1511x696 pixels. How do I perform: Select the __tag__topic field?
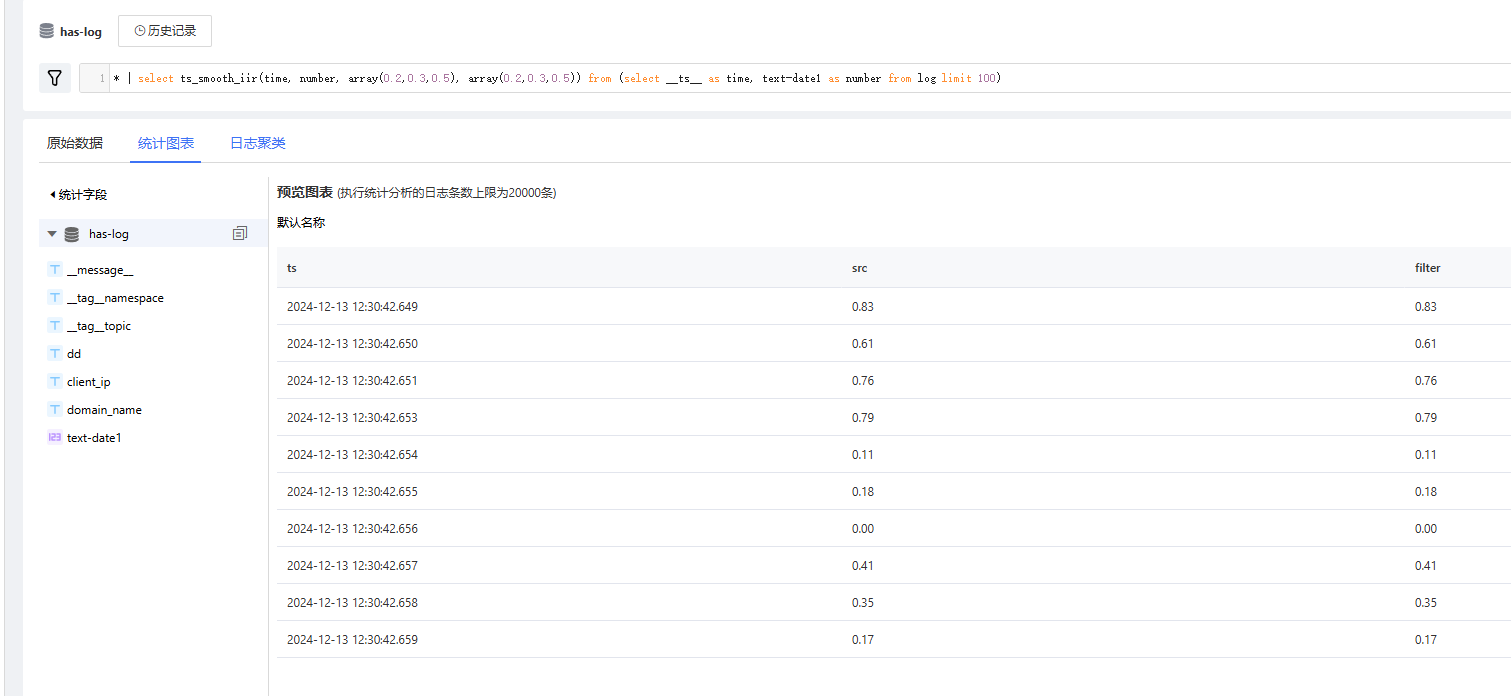tap(99, 326)
